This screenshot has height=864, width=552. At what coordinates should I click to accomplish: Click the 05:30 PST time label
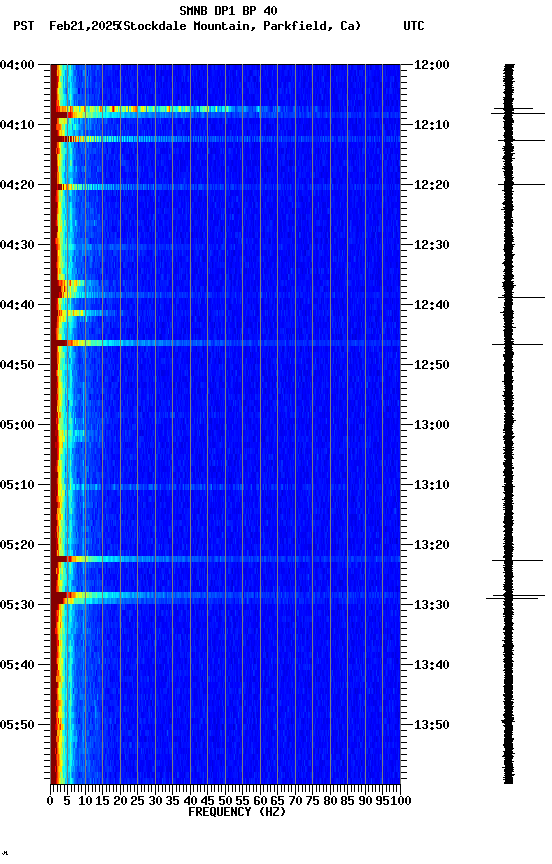[x=17, y=605]
